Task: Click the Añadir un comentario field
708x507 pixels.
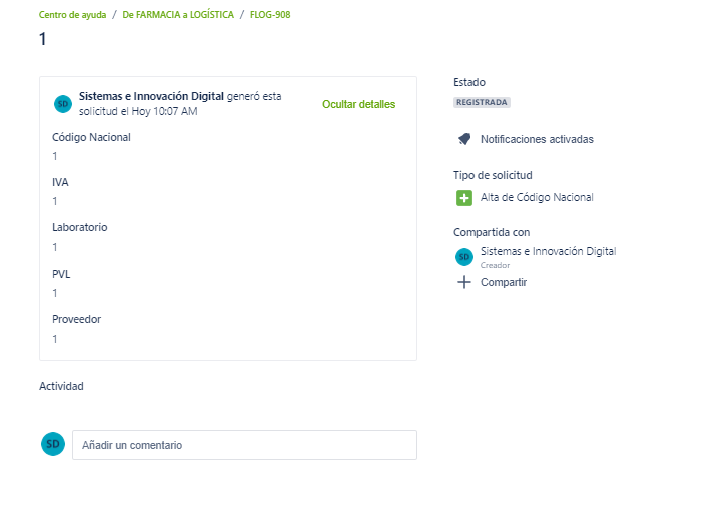Action: 244,445
